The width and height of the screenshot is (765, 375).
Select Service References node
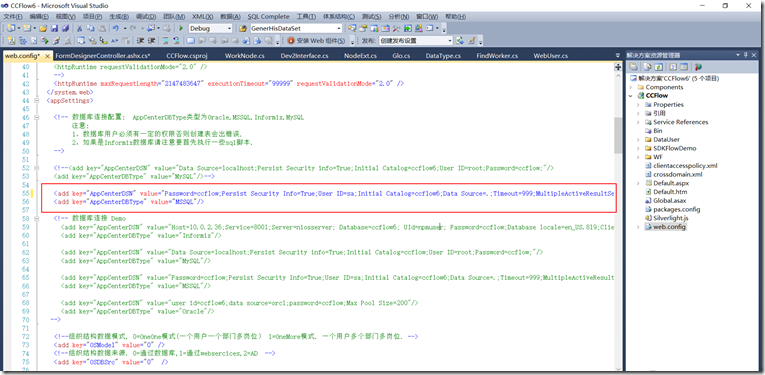[680, 122]
